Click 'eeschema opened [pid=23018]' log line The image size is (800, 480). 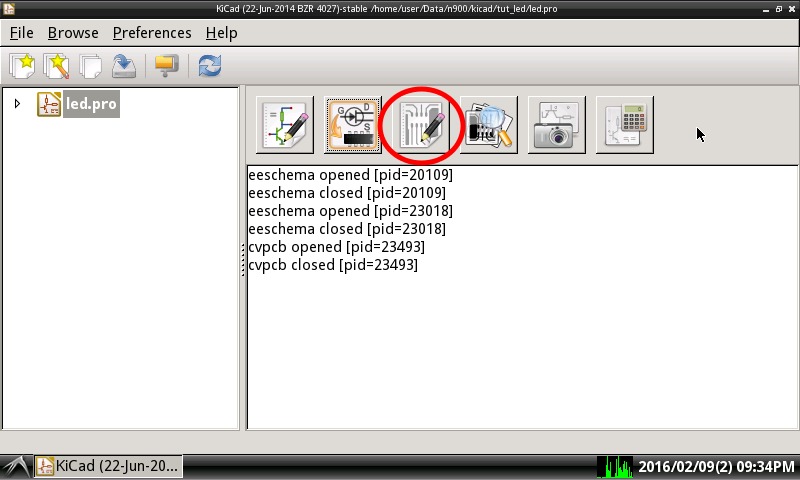[351, 211]
